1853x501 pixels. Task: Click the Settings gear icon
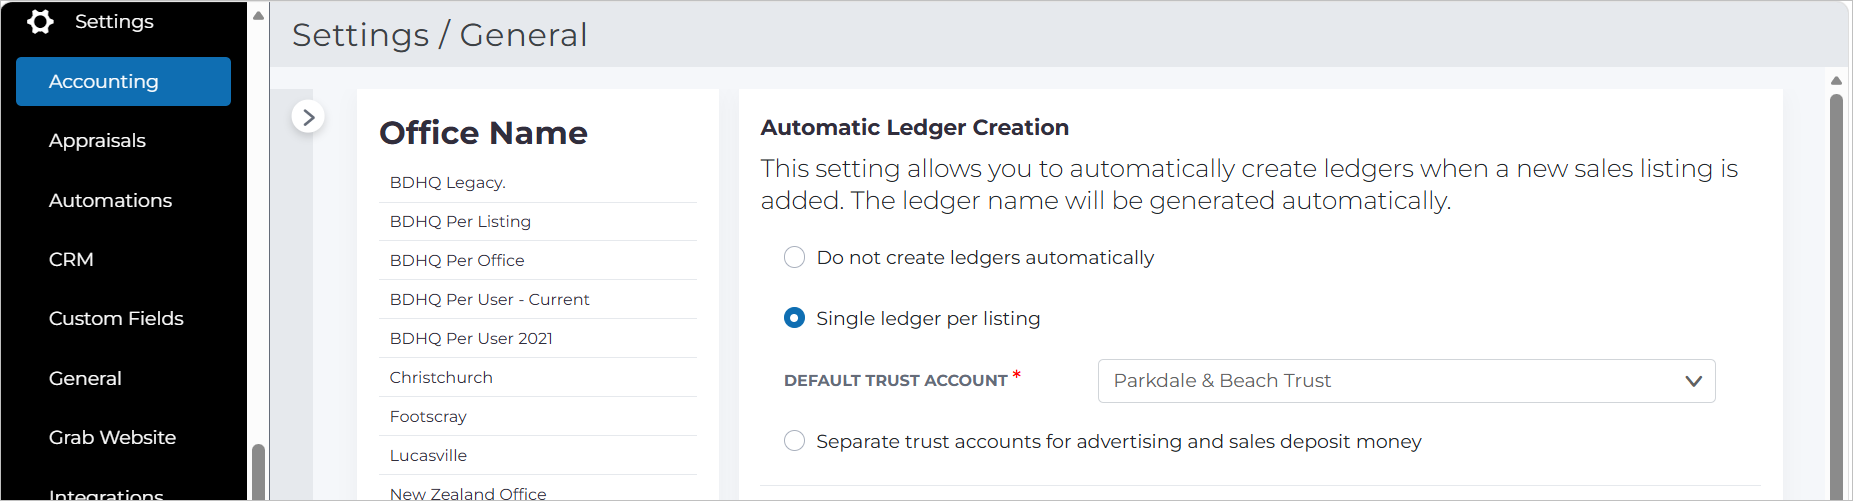(x=41, y=21)
